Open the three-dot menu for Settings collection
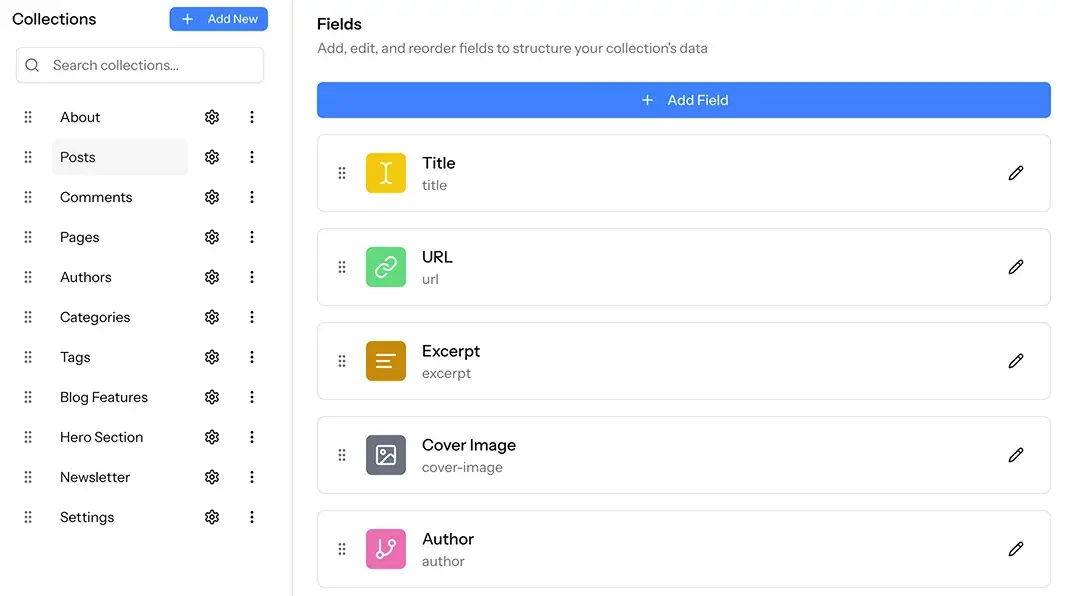This screenshot has width=1069, height=596. (252, 517)
